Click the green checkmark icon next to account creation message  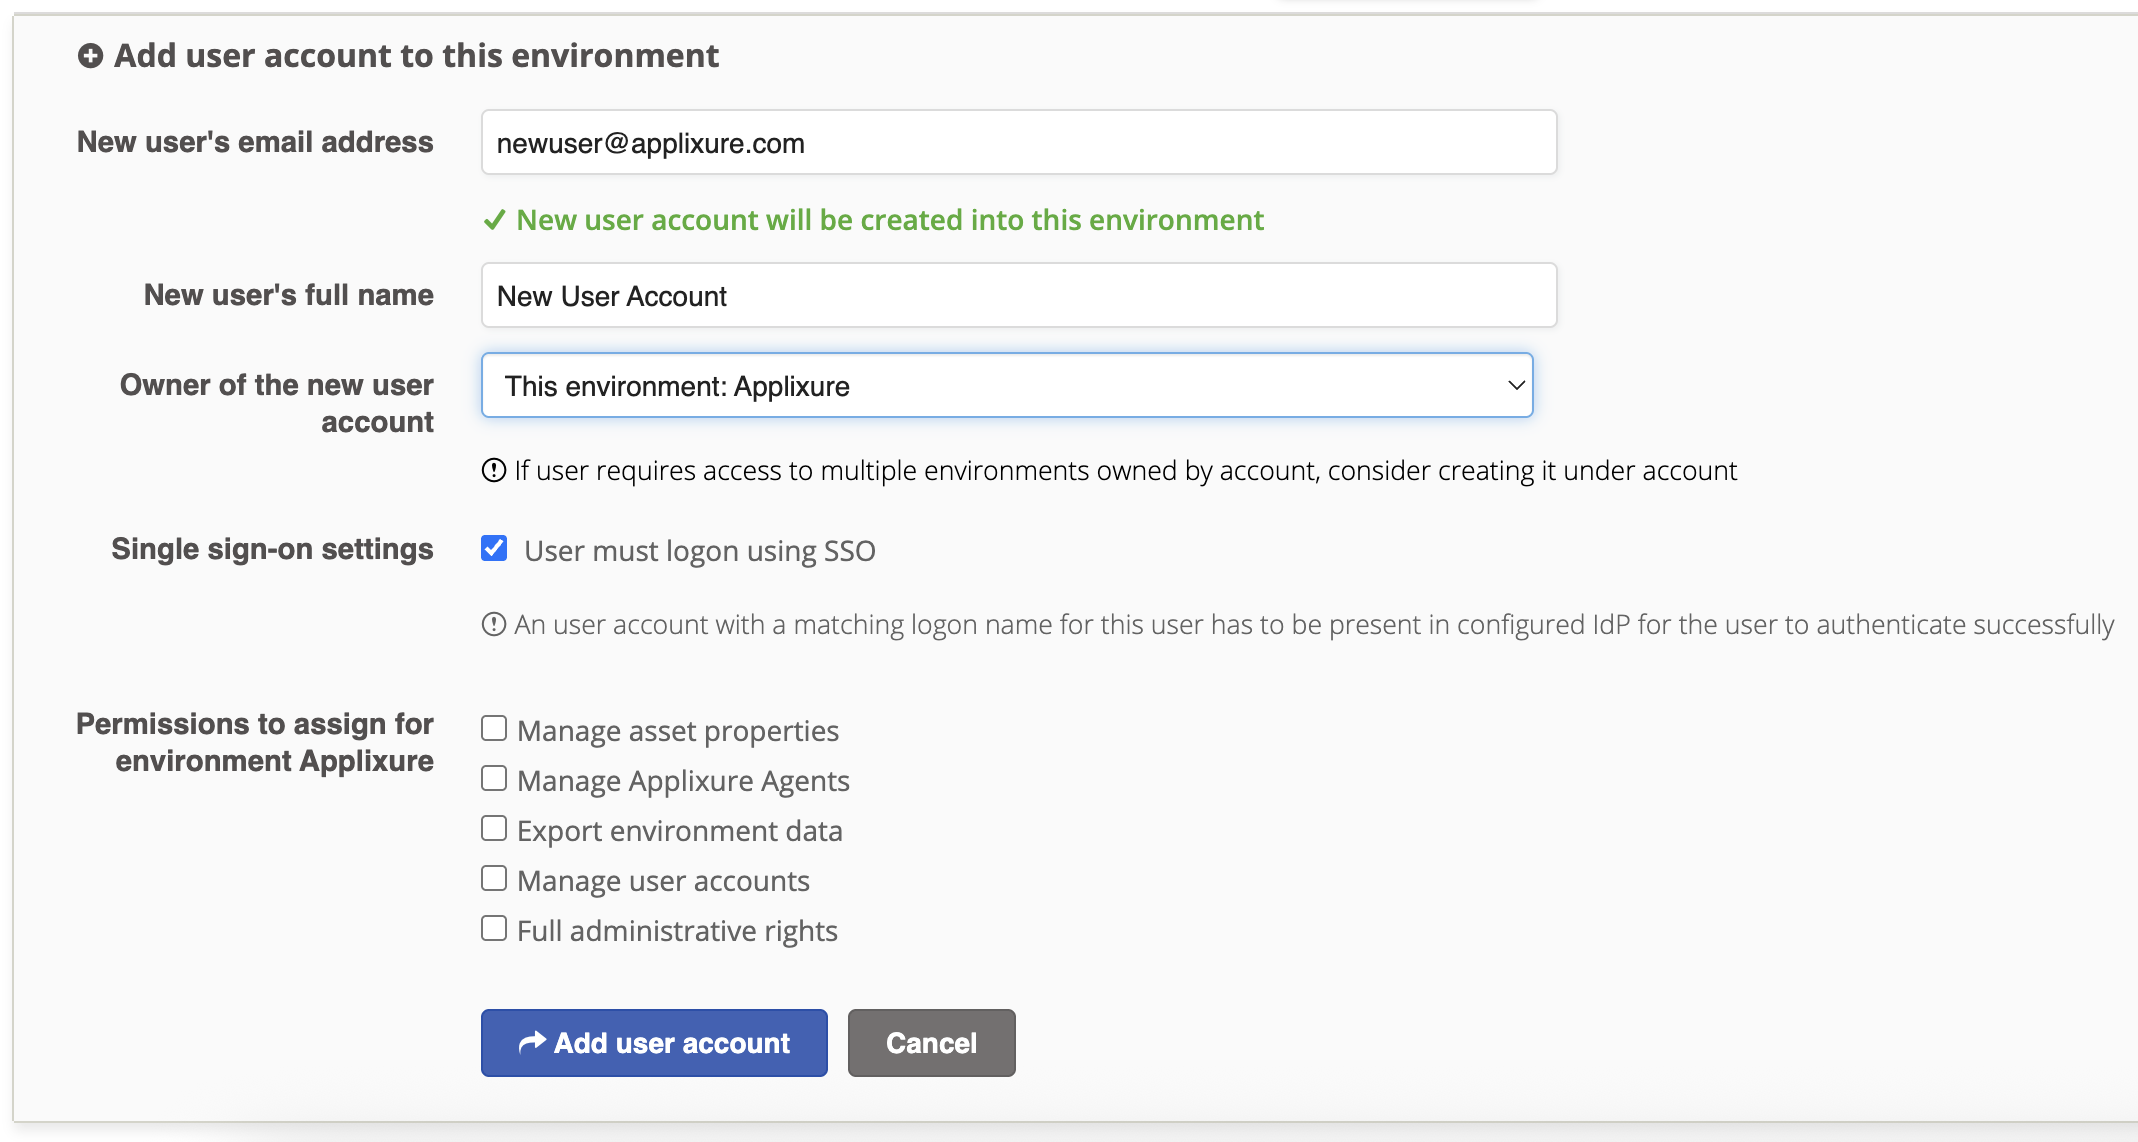494,220
